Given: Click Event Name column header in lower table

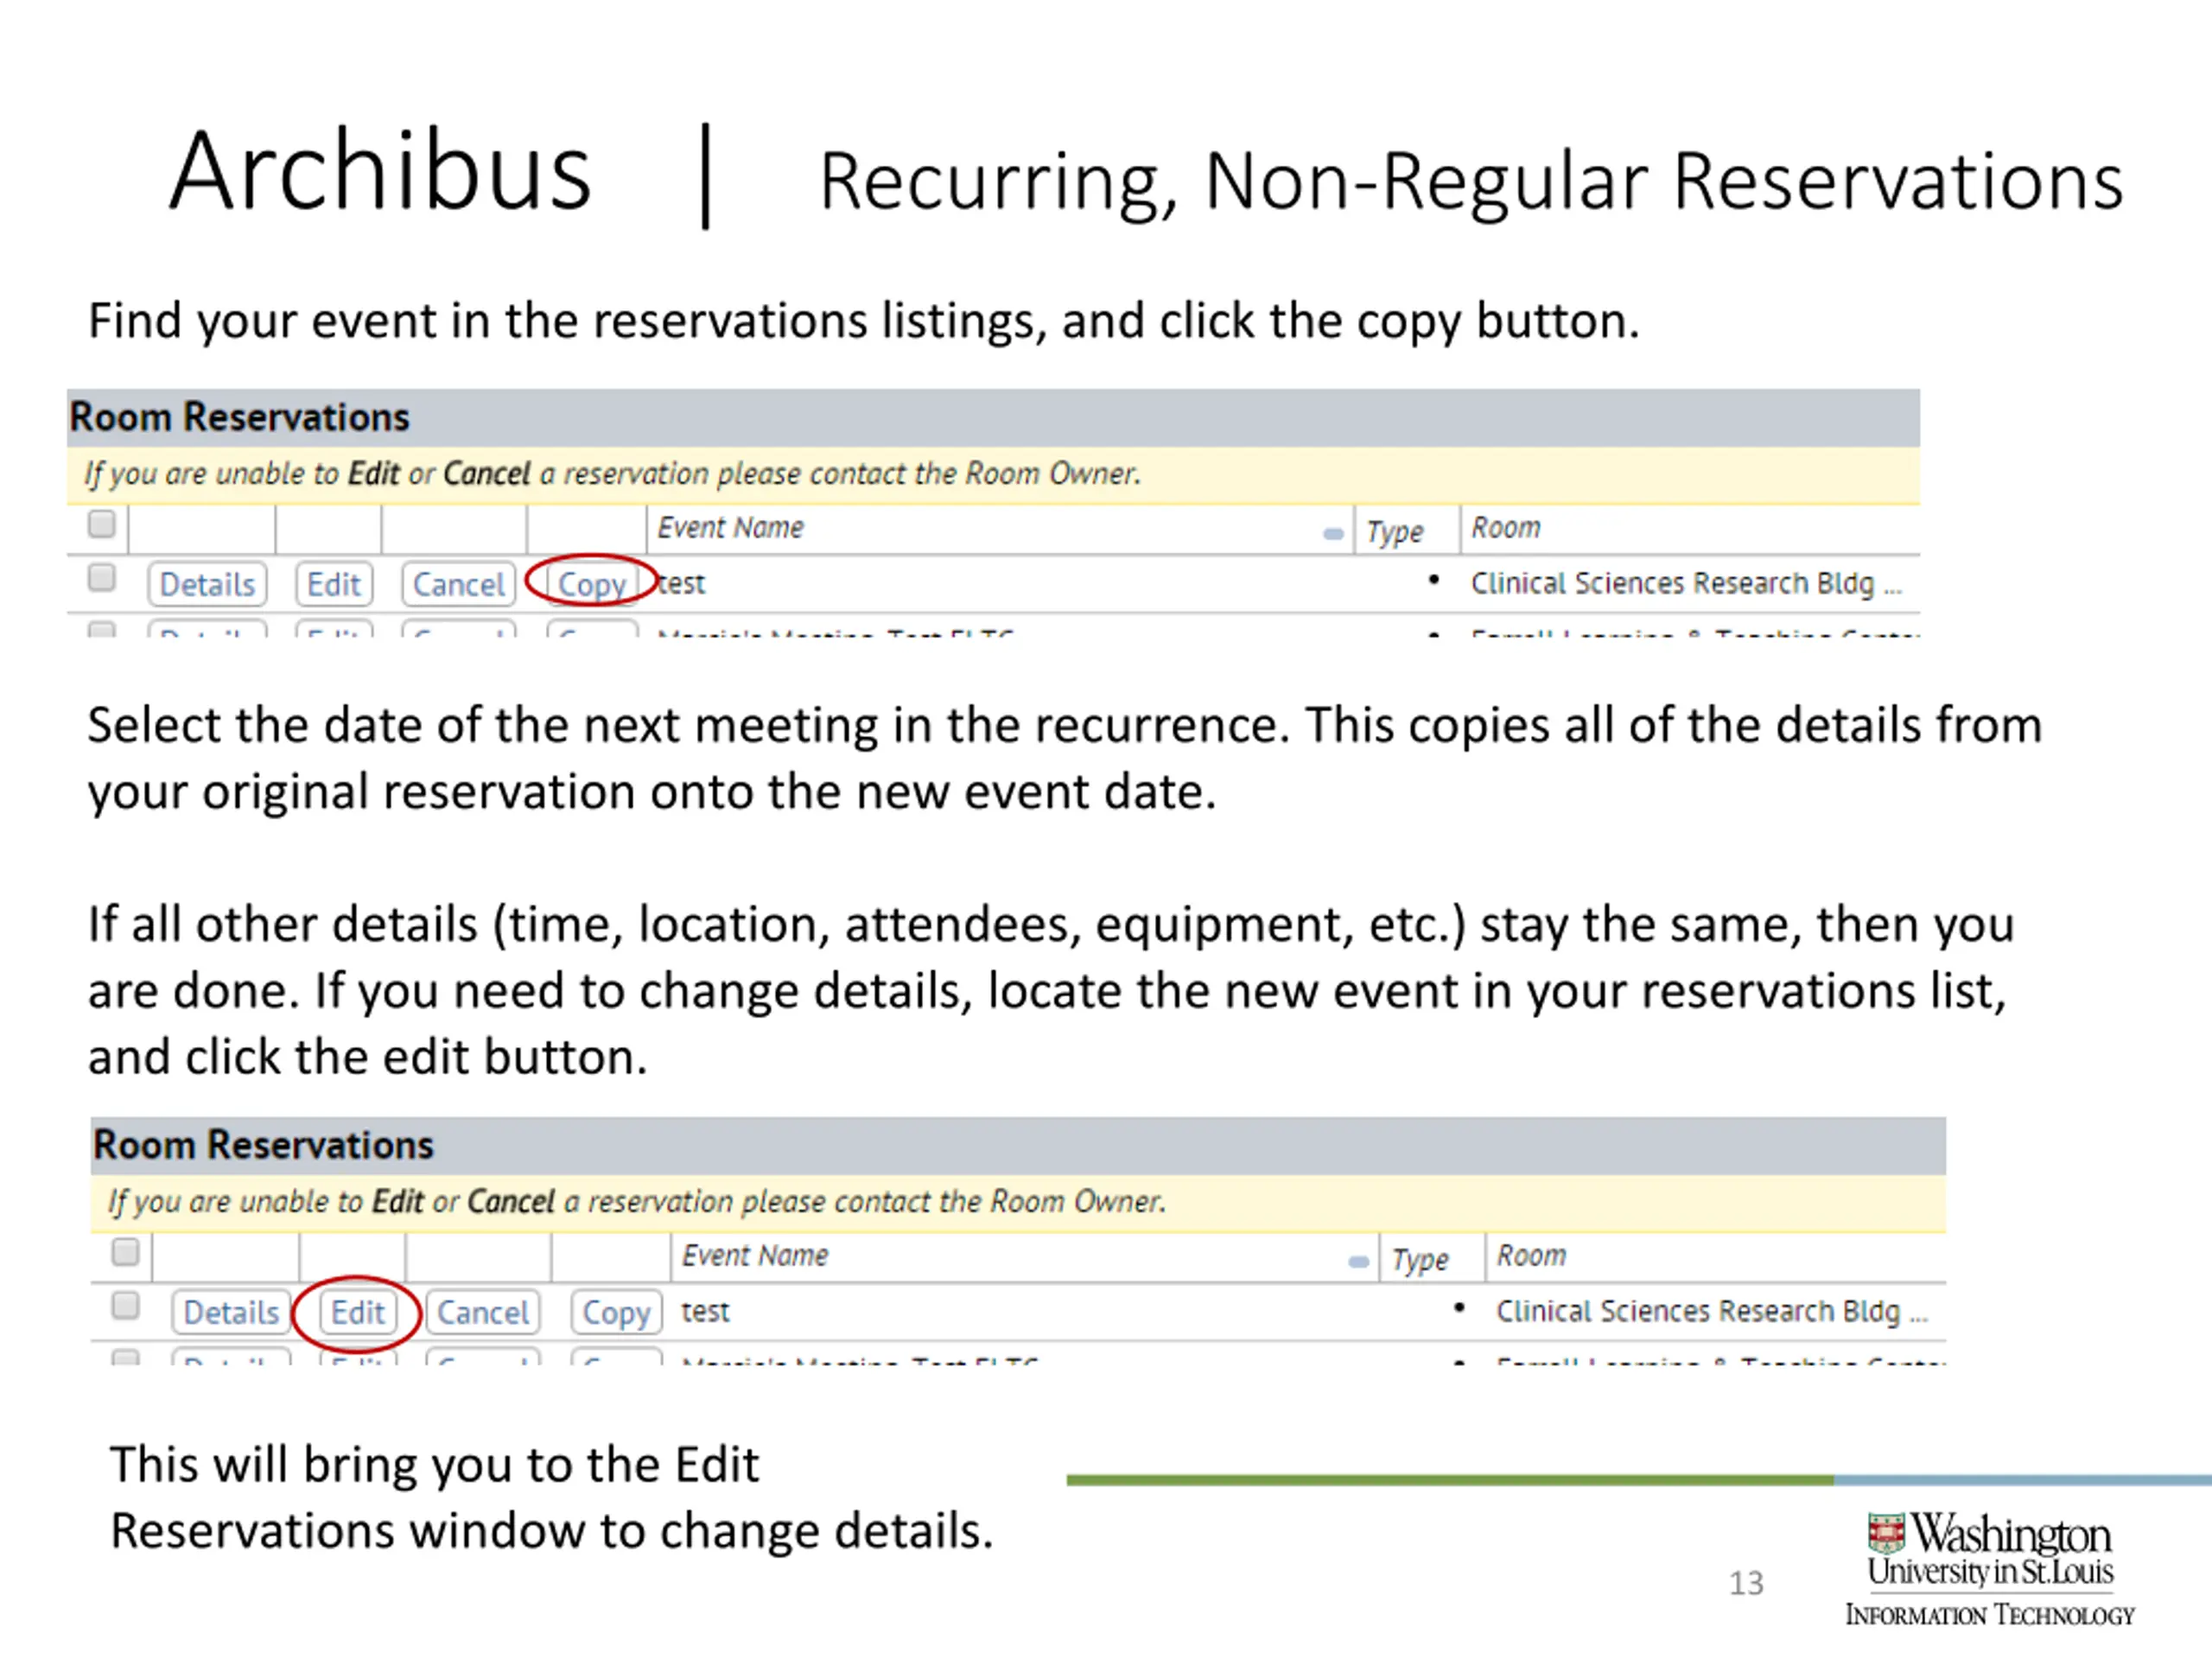Looking at the screenshot, I should tap(755, 1255).
